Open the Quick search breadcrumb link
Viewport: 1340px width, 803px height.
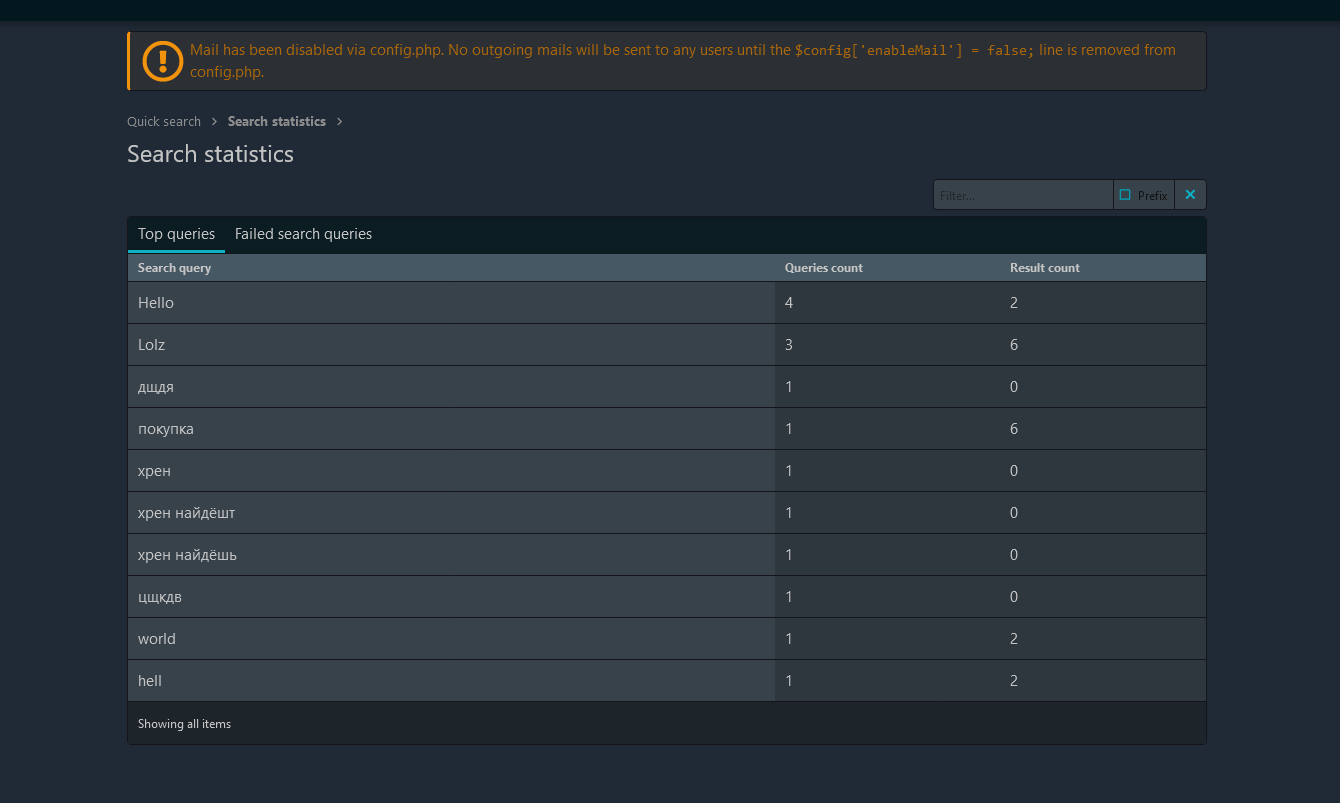tap(164, 121)
